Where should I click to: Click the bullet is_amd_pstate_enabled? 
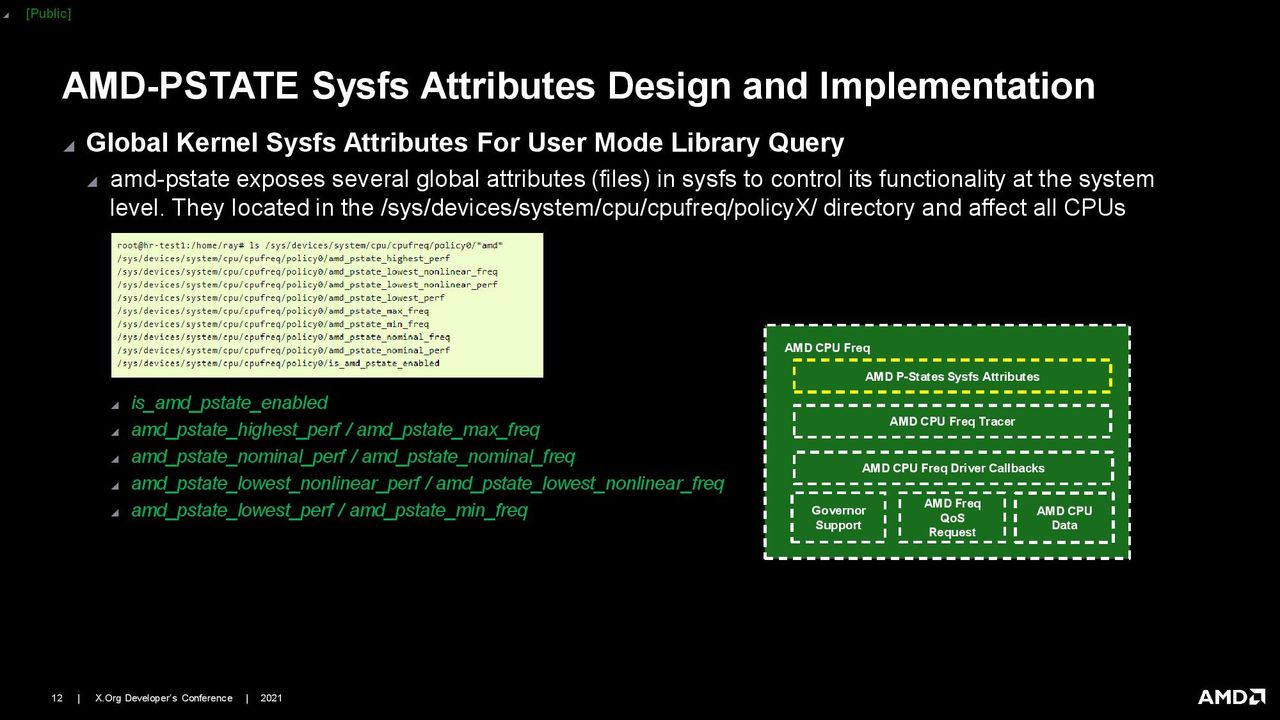click(x=229, y=403)
